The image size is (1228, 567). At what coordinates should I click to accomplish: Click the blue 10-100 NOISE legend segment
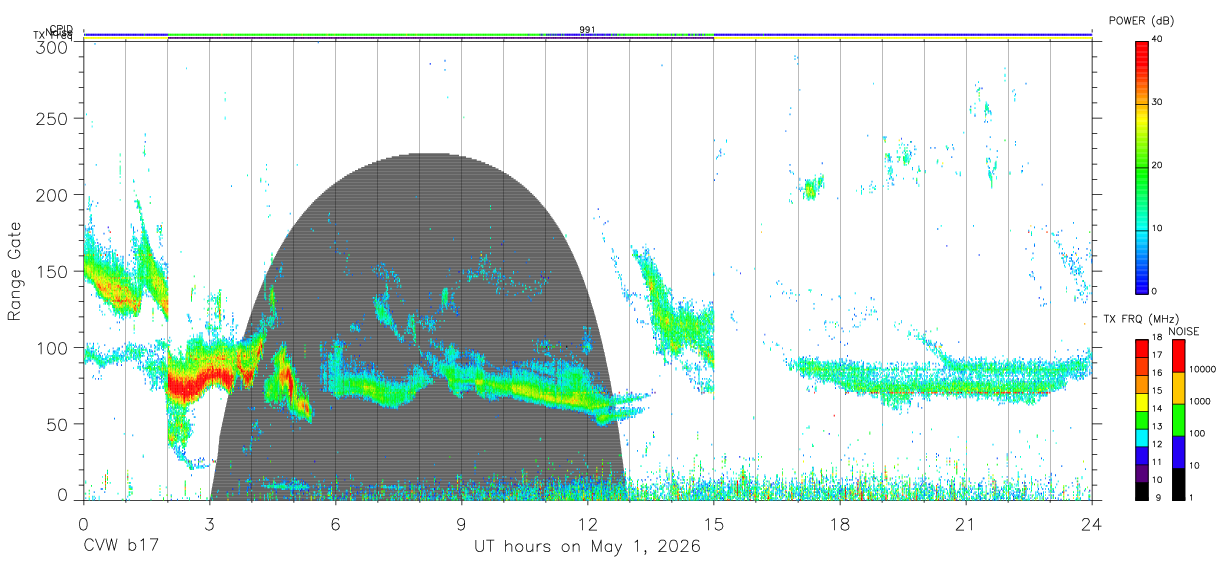pyautogui.click(x=1178, y=452)
